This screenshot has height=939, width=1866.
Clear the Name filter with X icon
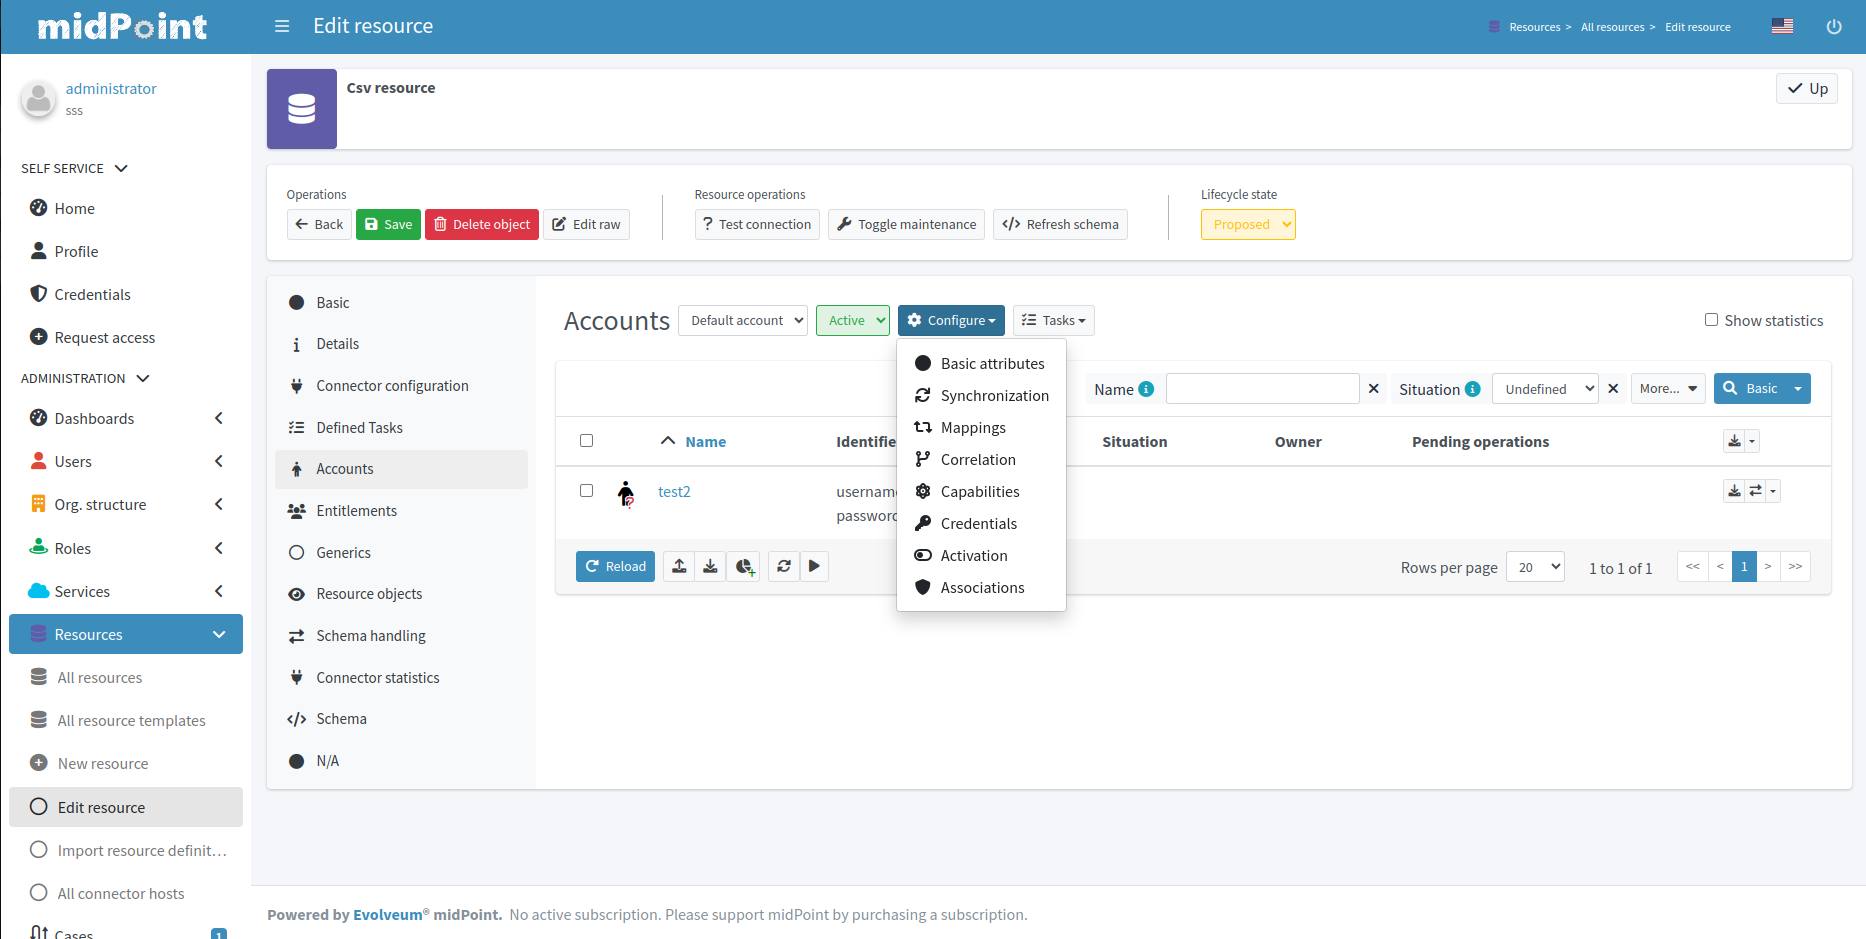point(1374,389)
